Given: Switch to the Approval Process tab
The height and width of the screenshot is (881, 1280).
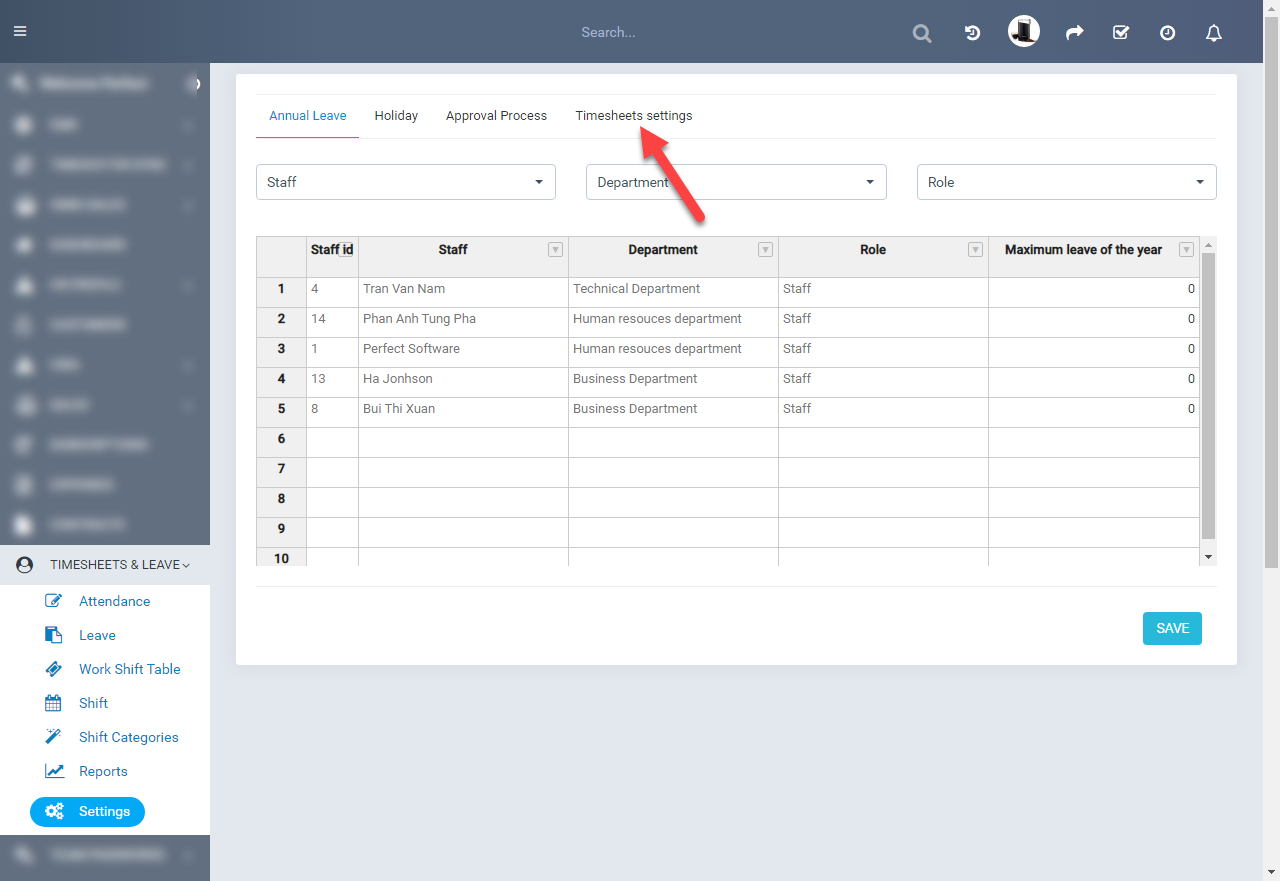Looking at the screenshot, I should pyautogui.click(x=496, y=116).
